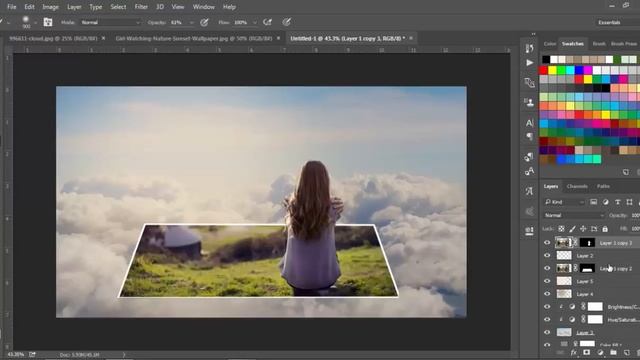This screenshot has width=640, height=360.
Task: Switch to Girl Watching Nature Sunset document tab
Action: point(193,38)
